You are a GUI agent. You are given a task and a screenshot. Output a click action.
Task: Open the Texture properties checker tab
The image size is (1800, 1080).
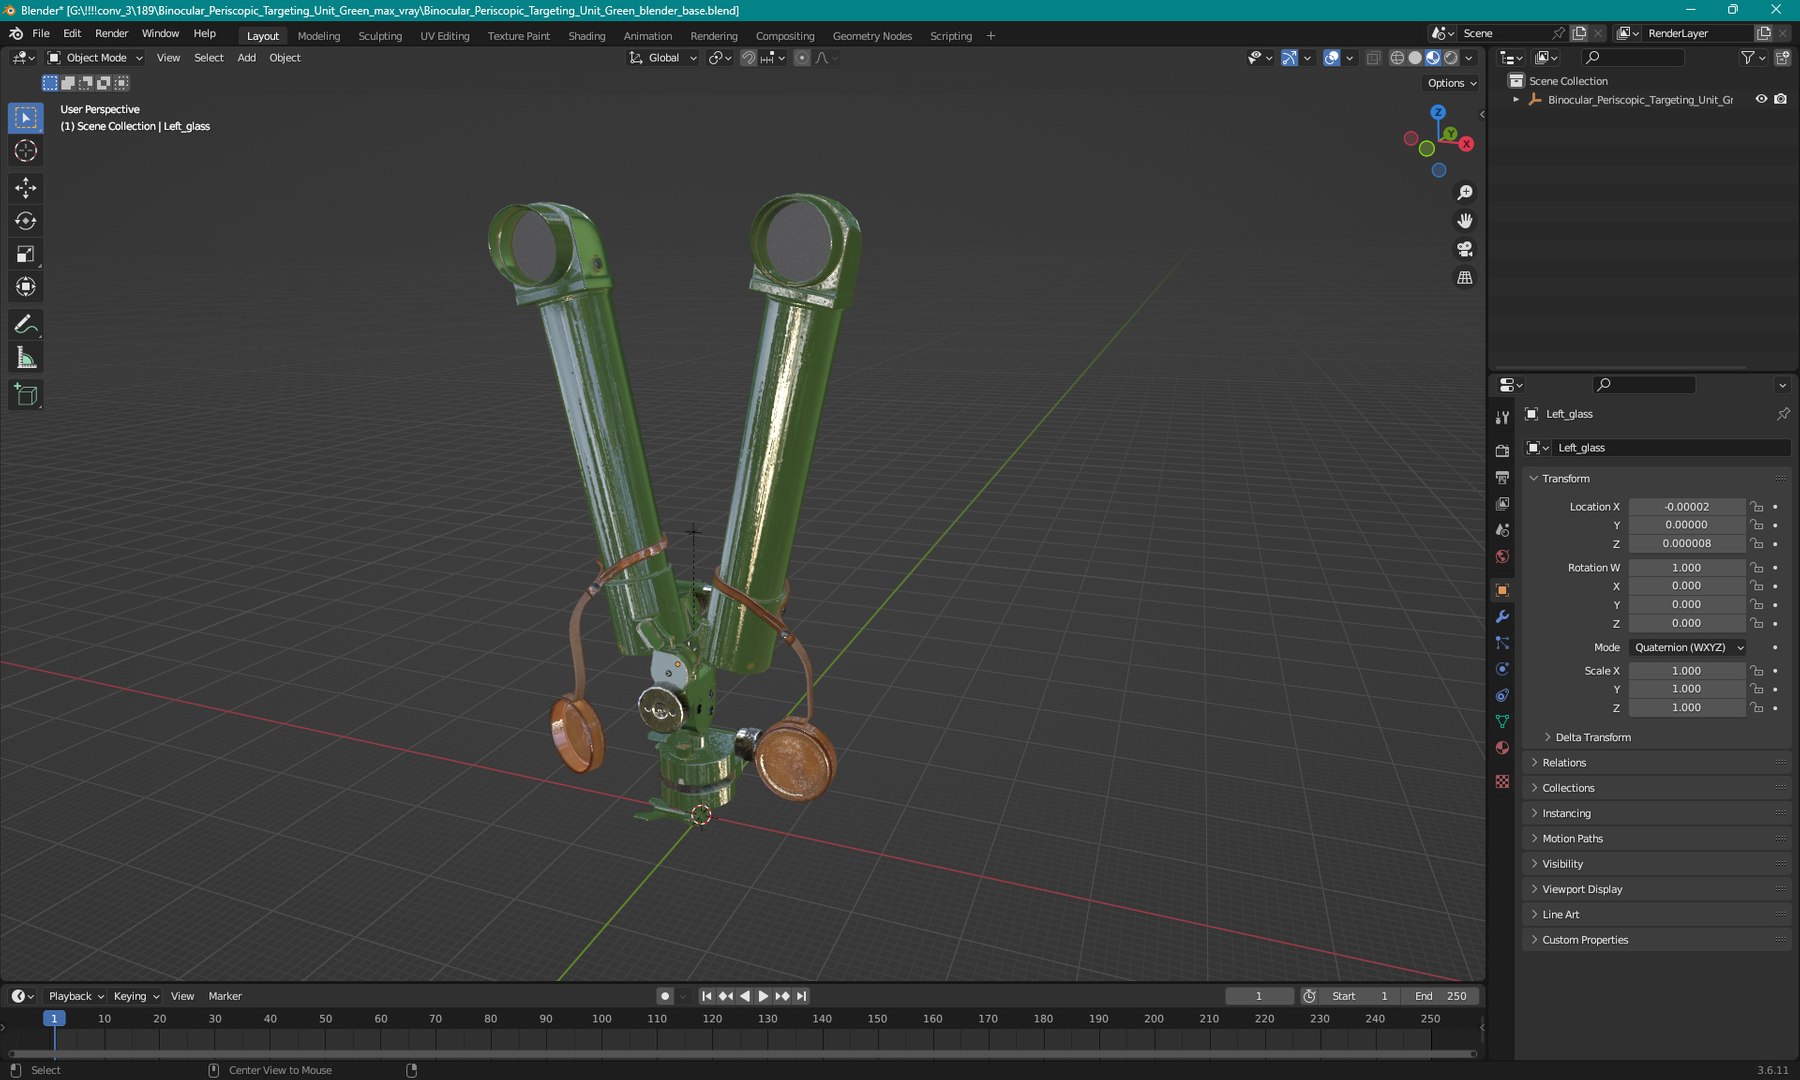[1502, 781]
